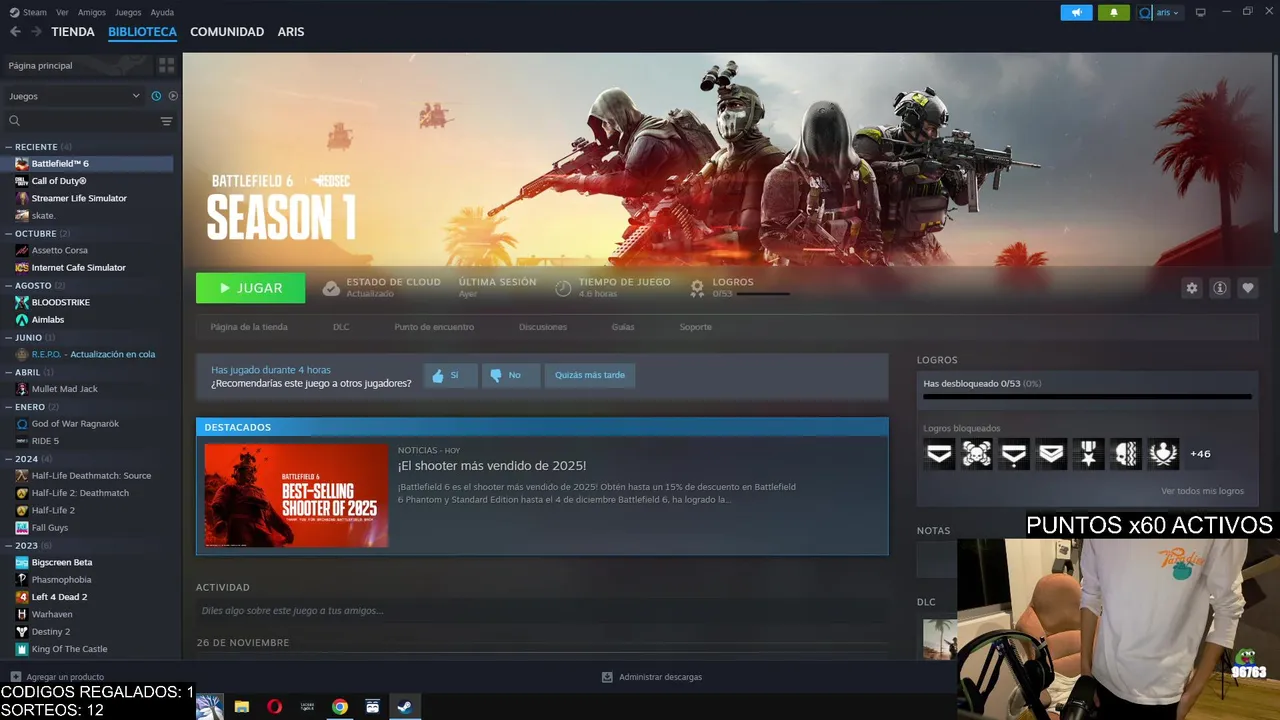Click the Agregar un producto plus icon
The height and width of the screenshot is (720, 1280).
tap(15, 677)
